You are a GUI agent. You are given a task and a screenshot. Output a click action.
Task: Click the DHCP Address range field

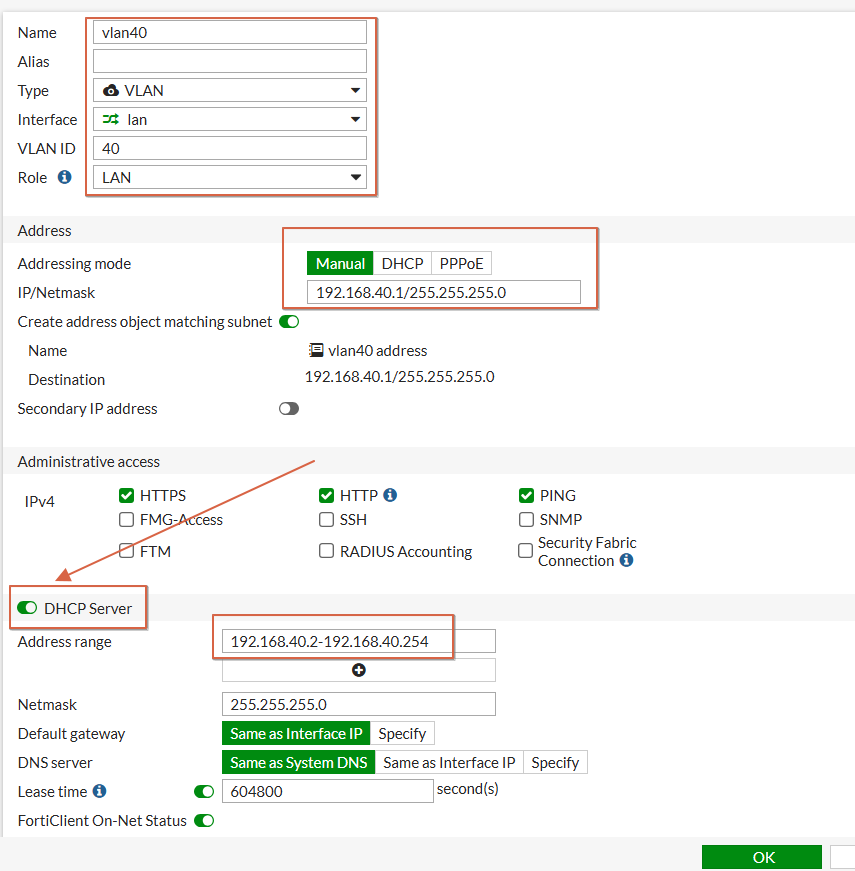(x=358, y=641)
